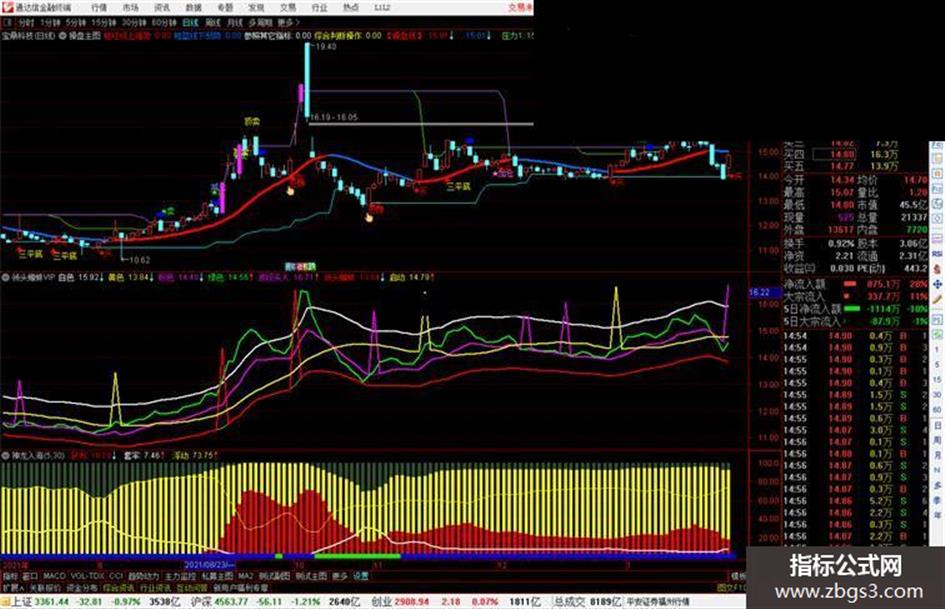Select the 季 period shortcut in sidebar
This screenshot has width=945, height=609.
[x=937, y=500]
